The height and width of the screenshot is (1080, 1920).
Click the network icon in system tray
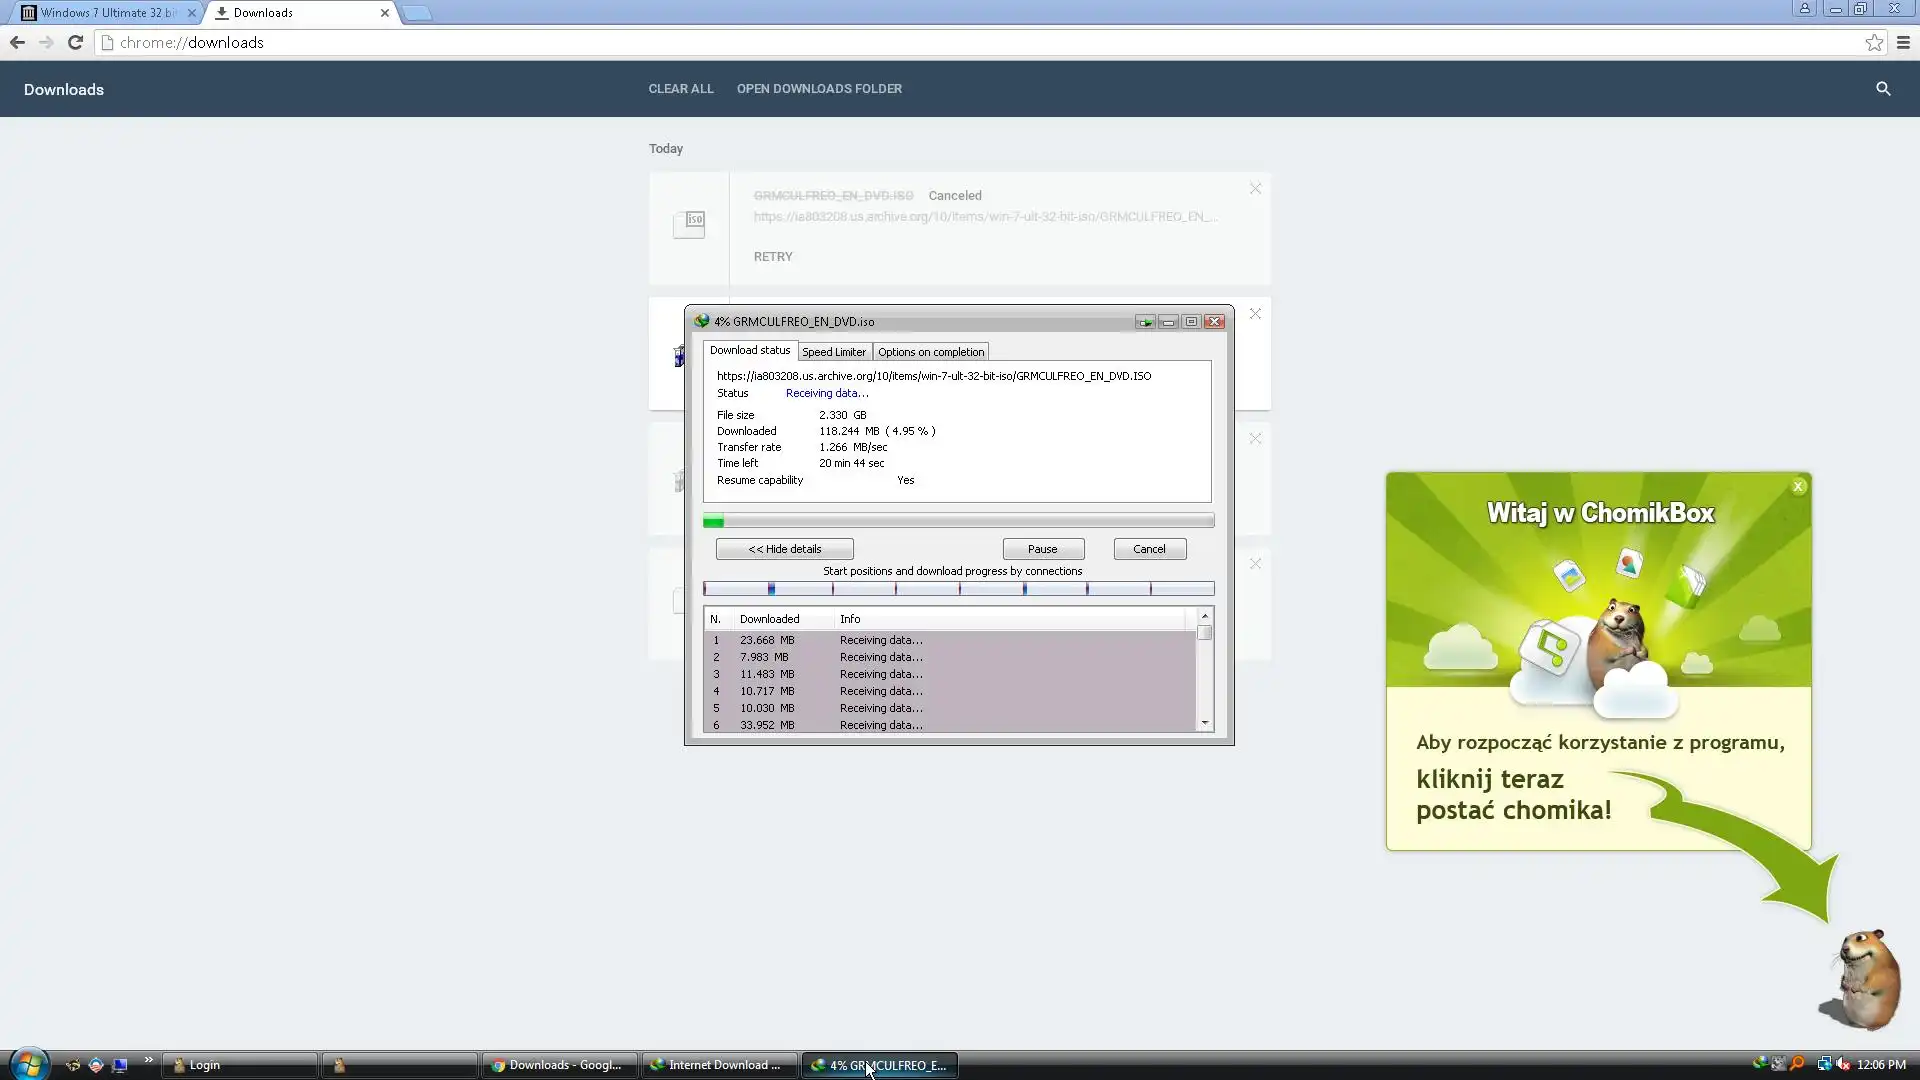coord(1824,1064)
